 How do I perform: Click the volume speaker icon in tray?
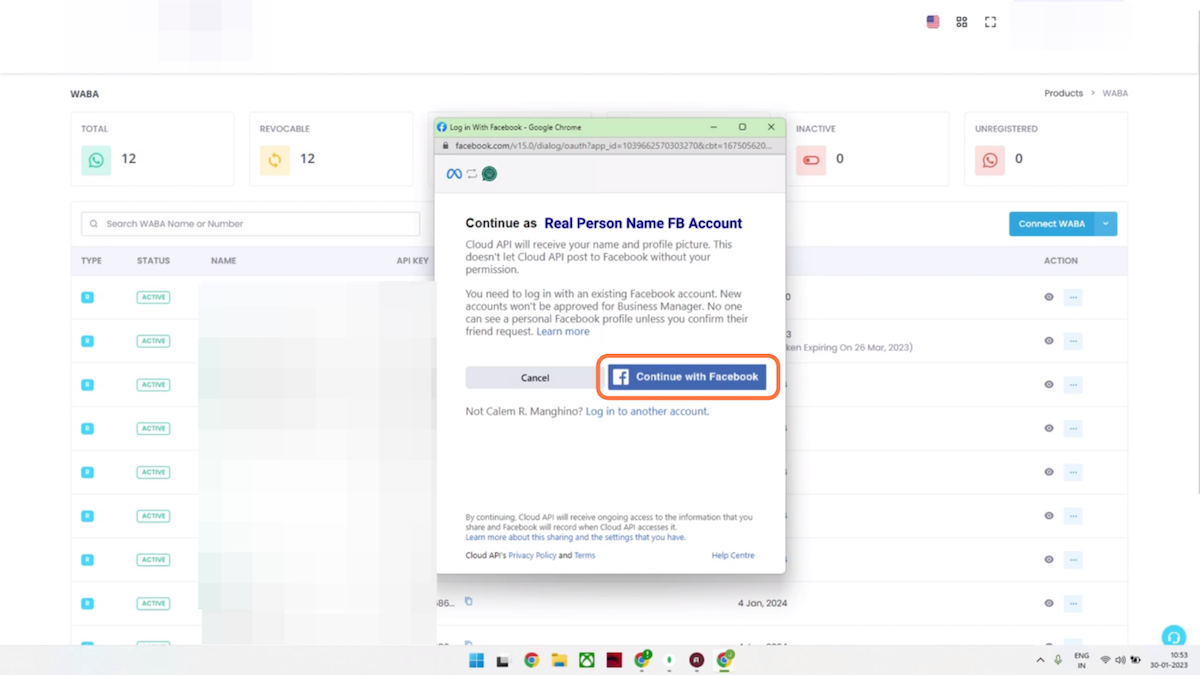coord(1120,660)
